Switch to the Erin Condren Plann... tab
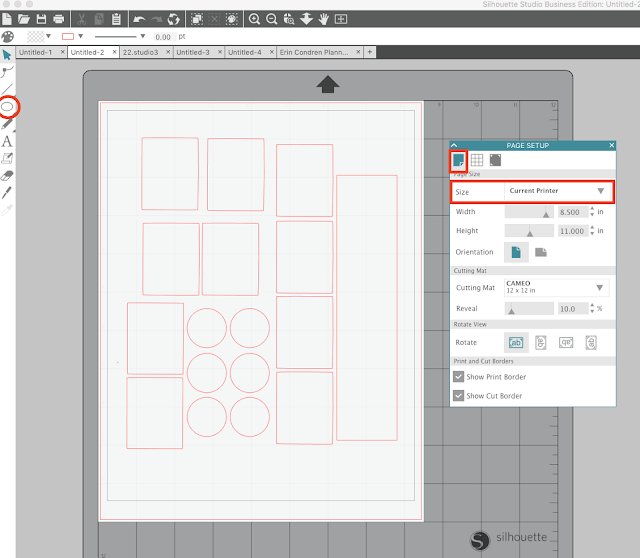Screen dimensions: 640x558 [314, 52]
